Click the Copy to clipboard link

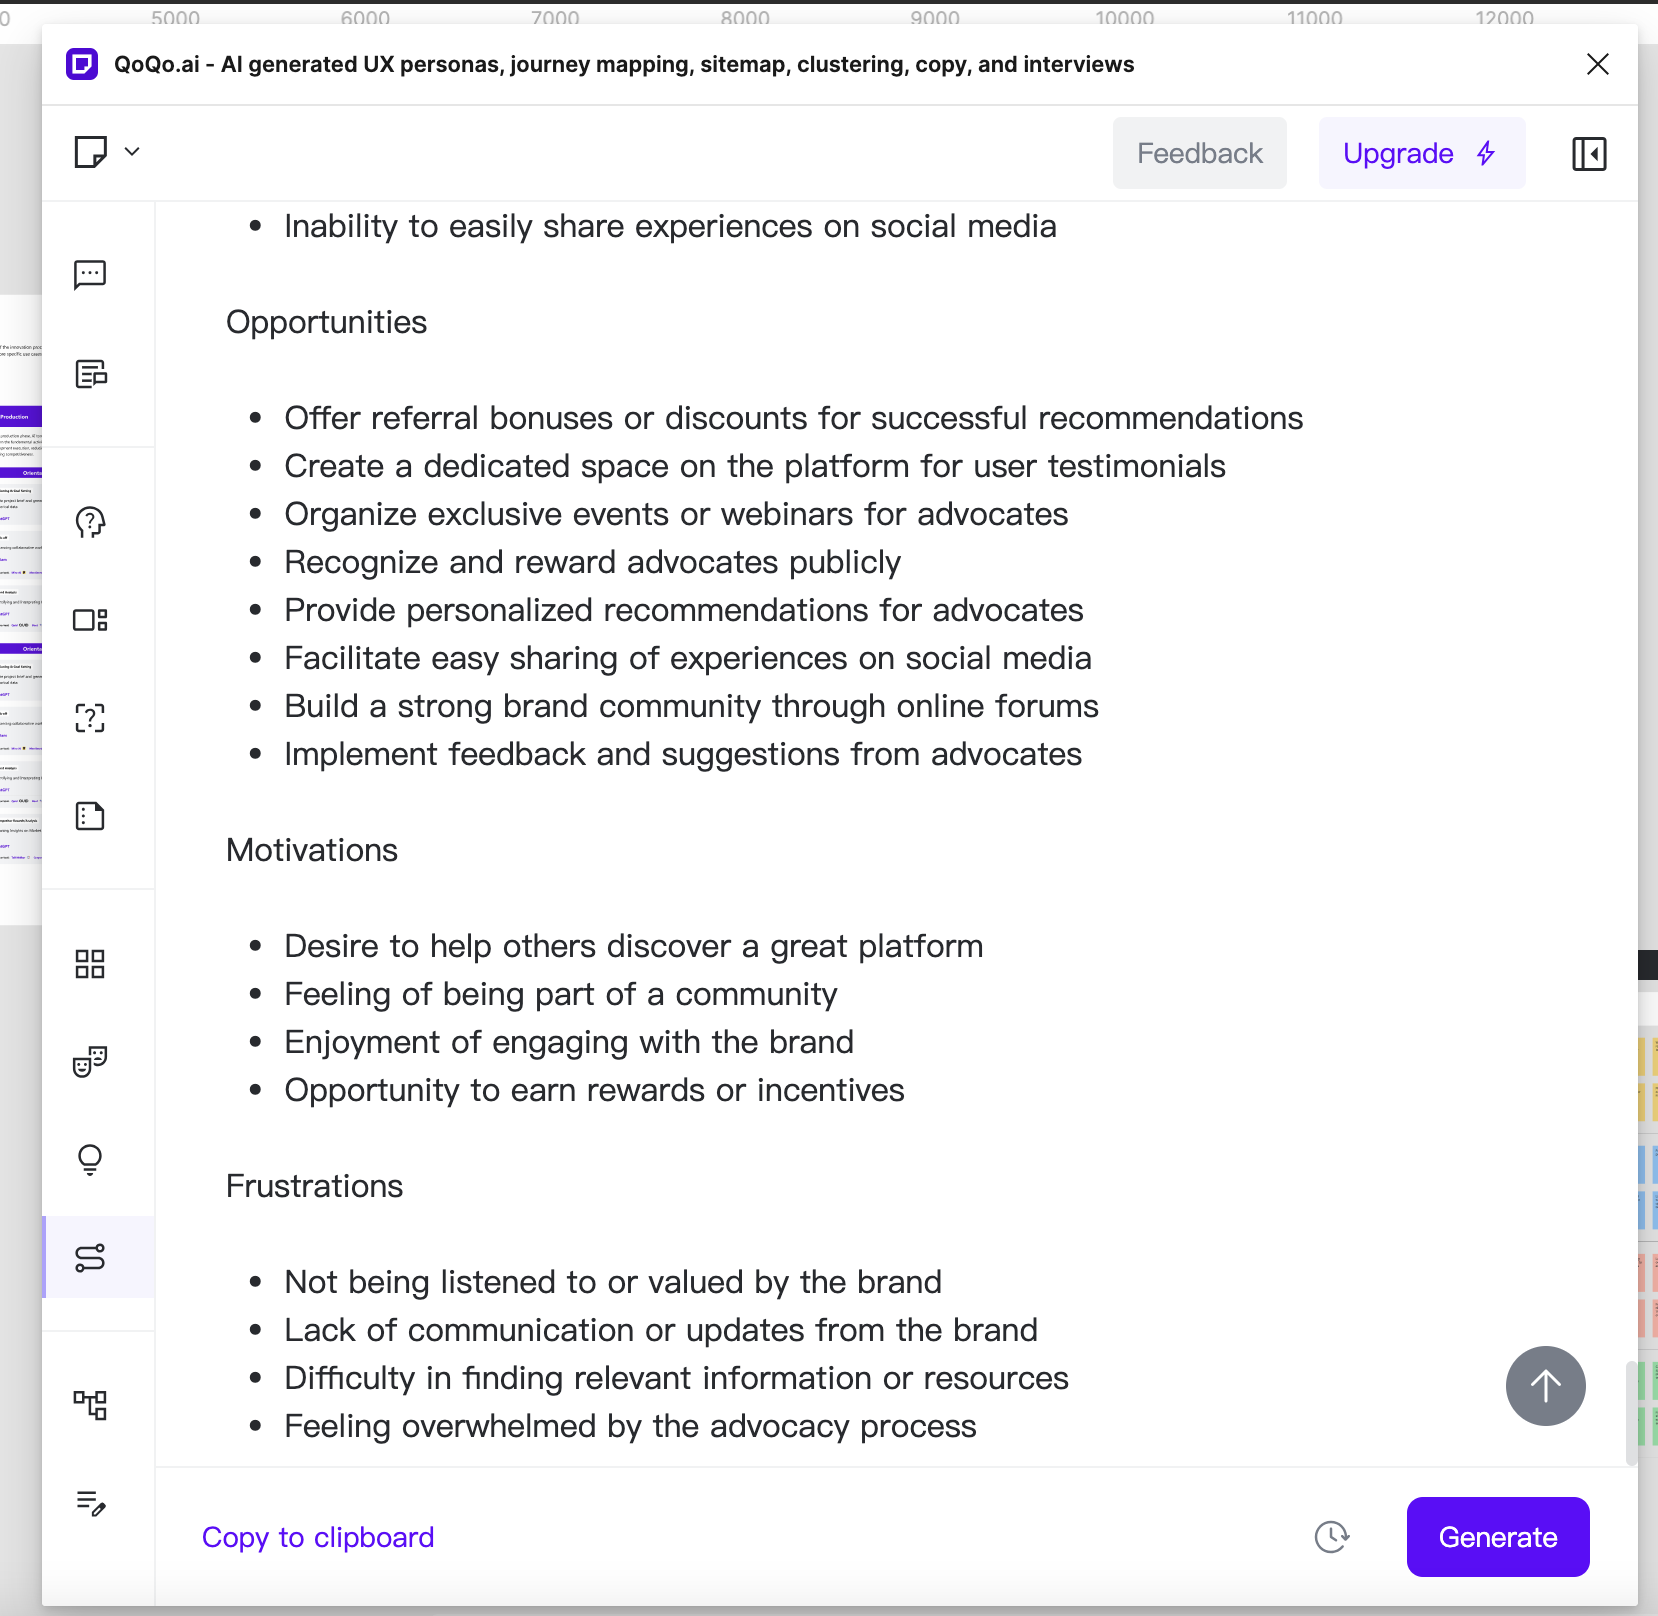318,1537
